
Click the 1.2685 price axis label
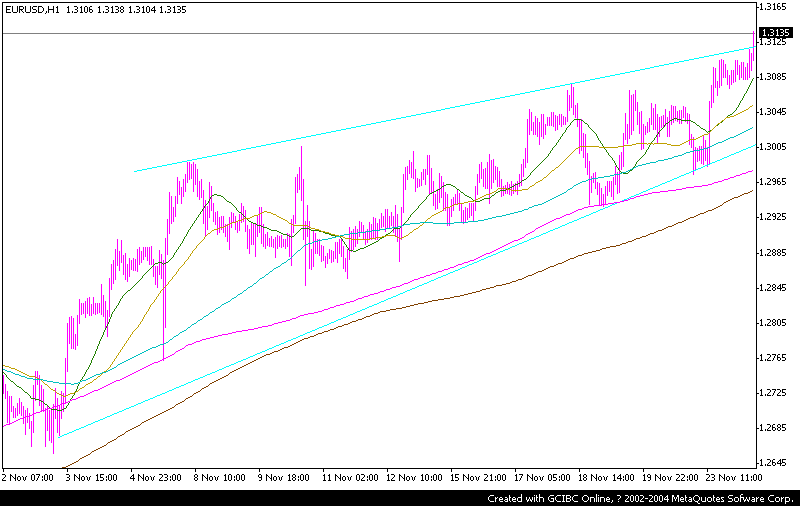(774, 428)
